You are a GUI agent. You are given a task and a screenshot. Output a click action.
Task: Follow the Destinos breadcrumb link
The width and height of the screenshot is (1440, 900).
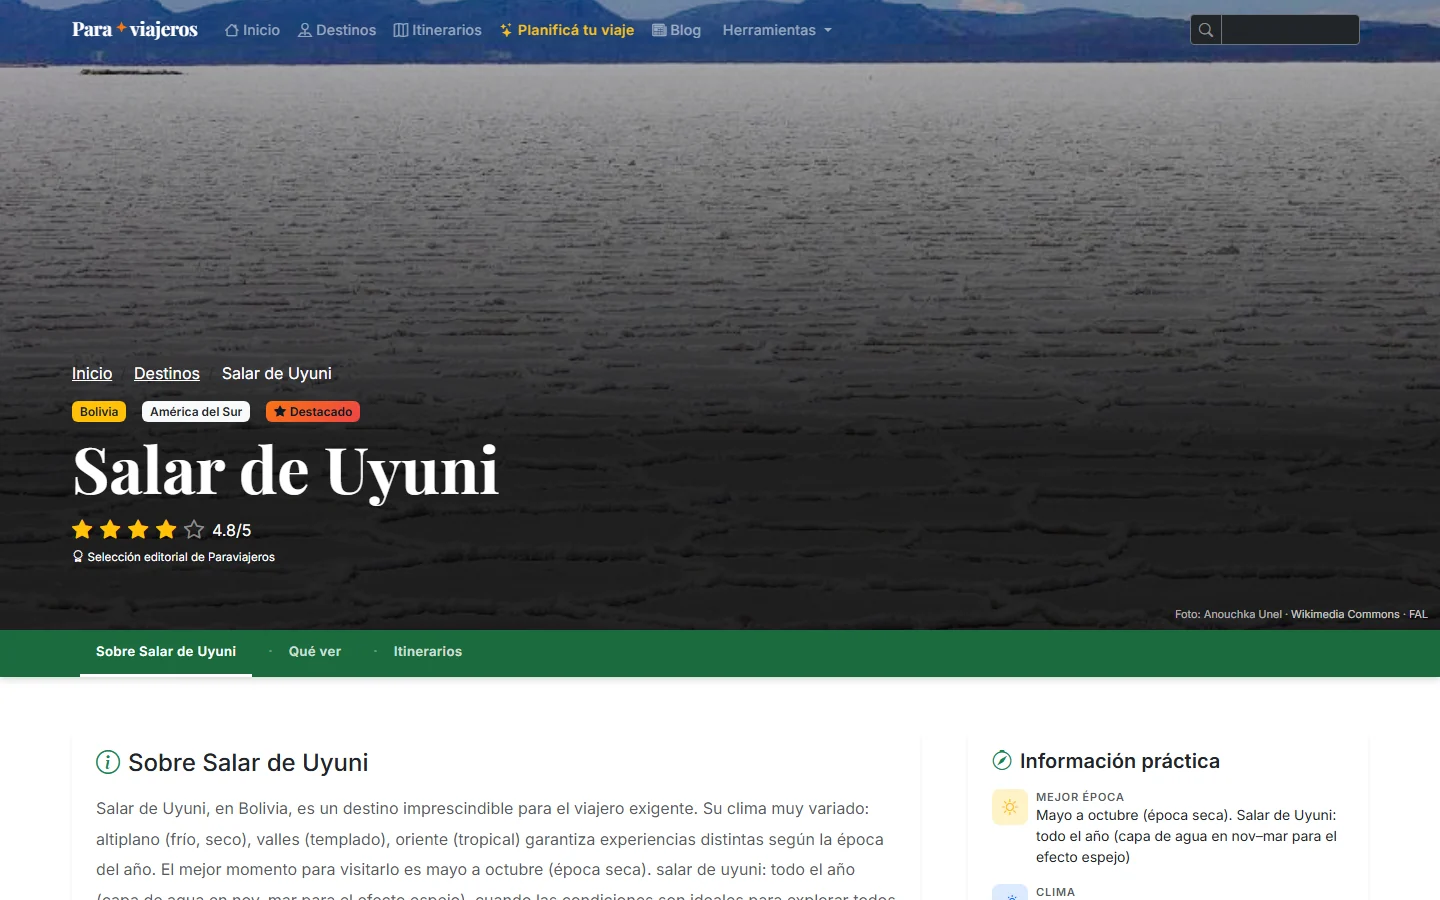tap(167, 373)
